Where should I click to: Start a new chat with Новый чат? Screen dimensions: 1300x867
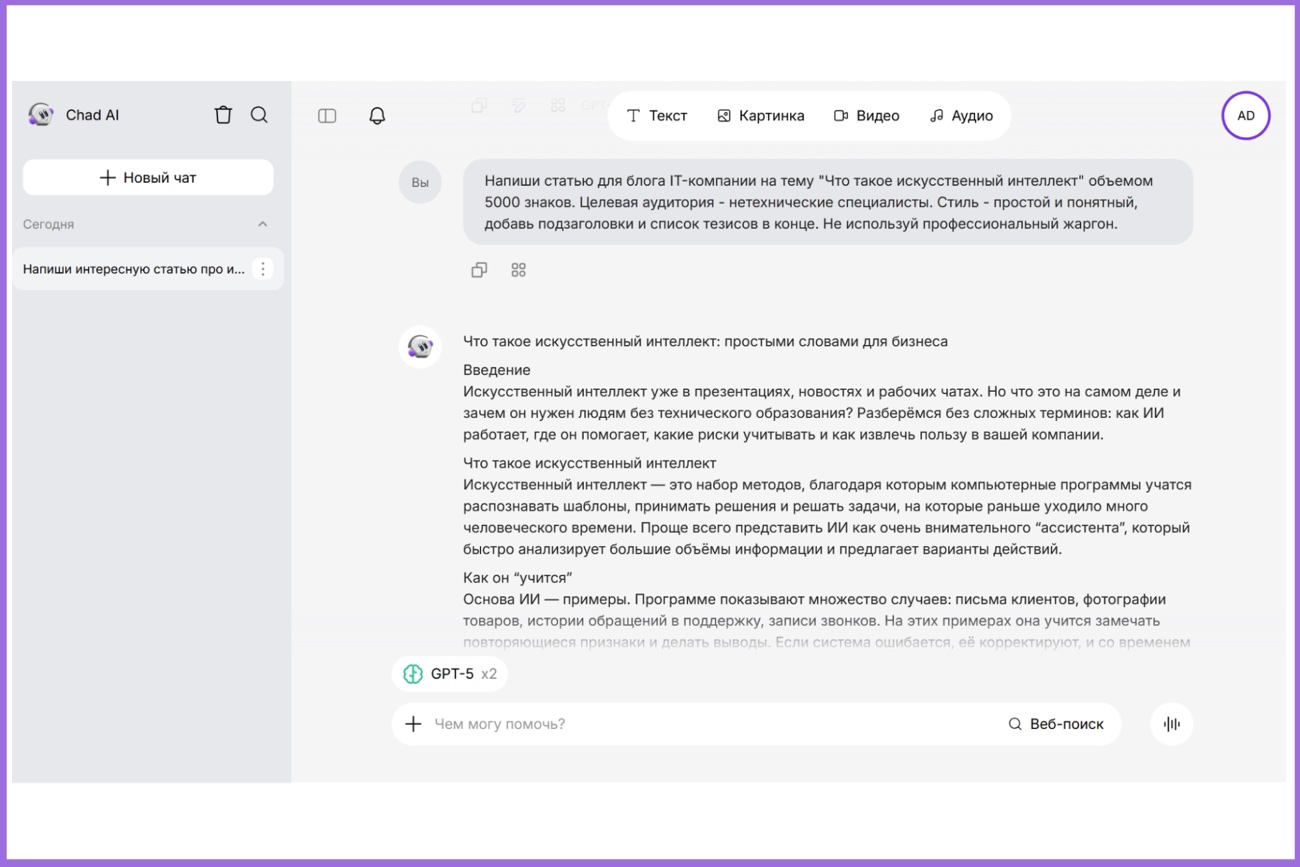[148, 178]
